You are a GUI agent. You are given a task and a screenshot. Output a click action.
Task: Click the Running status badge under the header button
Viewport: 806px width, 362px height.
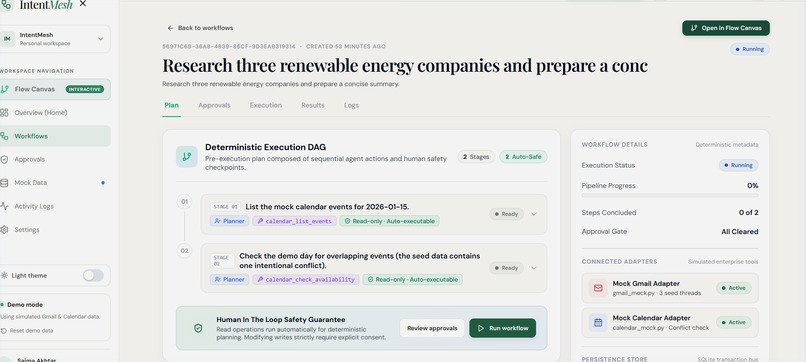coord(750,49)
